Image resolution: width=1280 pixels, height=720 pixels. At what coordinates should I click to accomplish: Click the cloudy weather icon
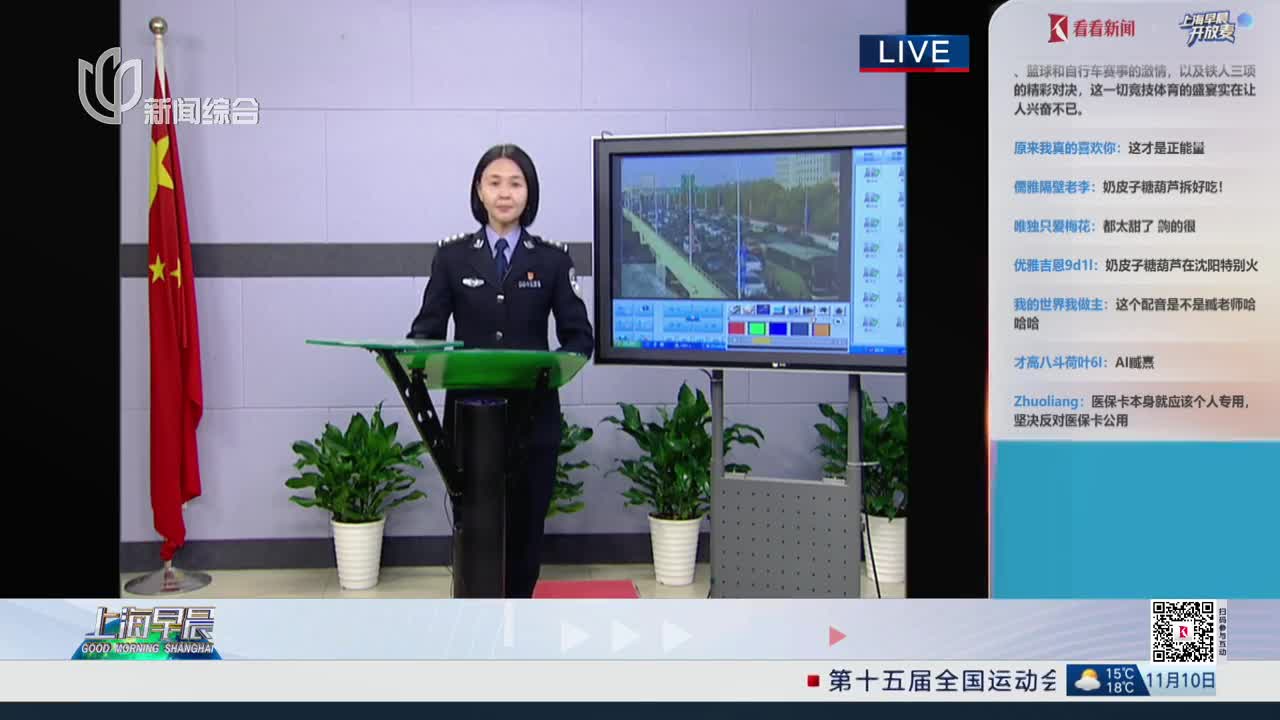point(1087,681)
